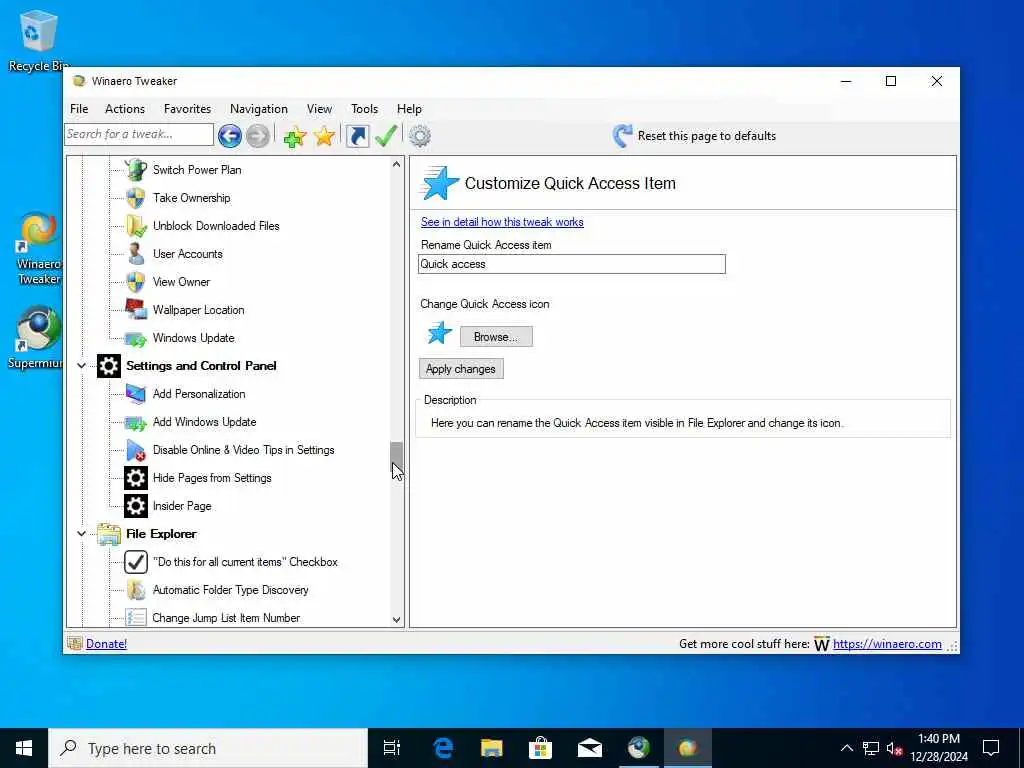
Task: Click the User Accounts person icon
Action: tap(136, 254)
